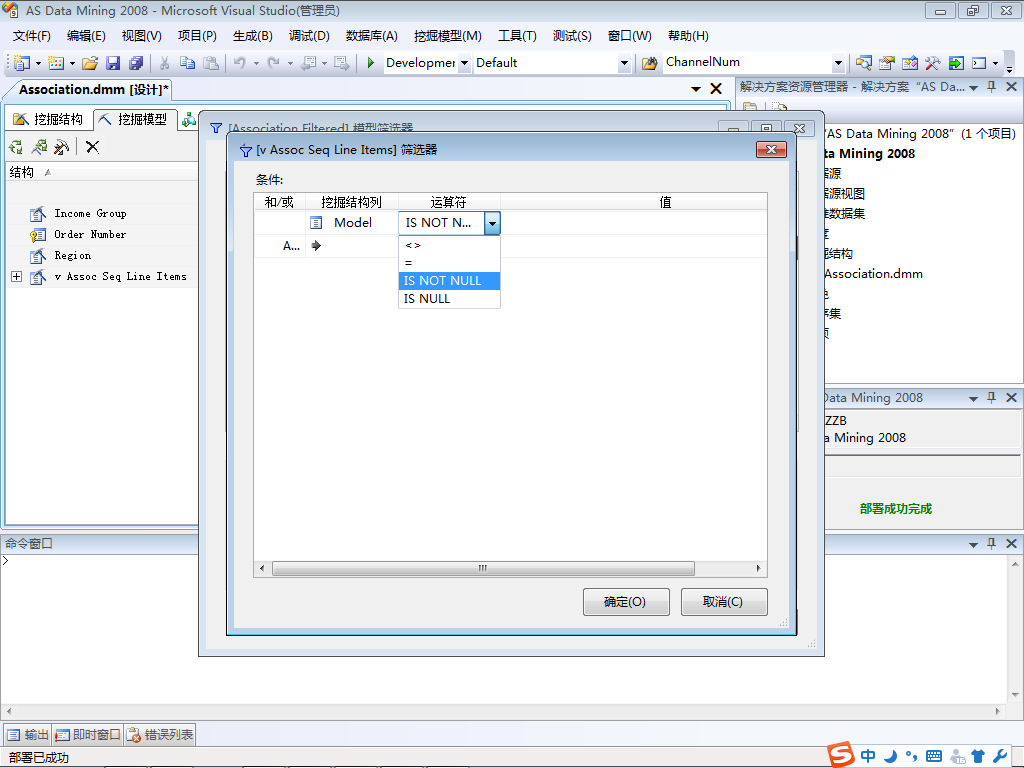This screenshot has height=768, width=1024.
Task: Save the file with the Save icon
Action: pos(113,63)
